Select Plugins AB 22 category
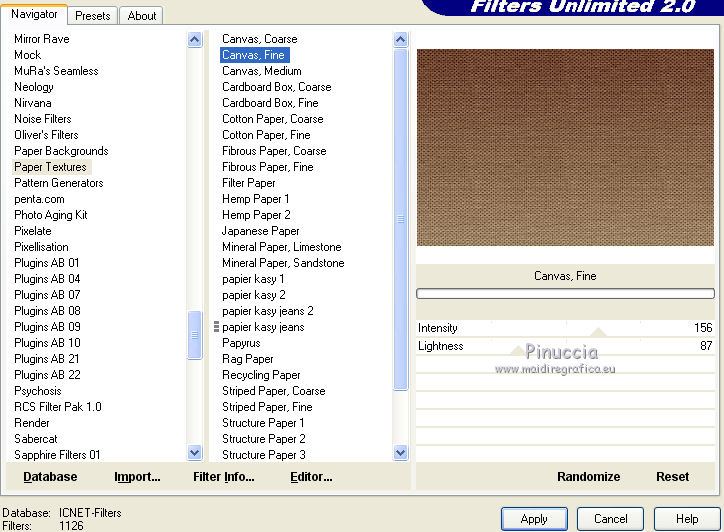Viewport: 724px width, 532px height. 47,375
